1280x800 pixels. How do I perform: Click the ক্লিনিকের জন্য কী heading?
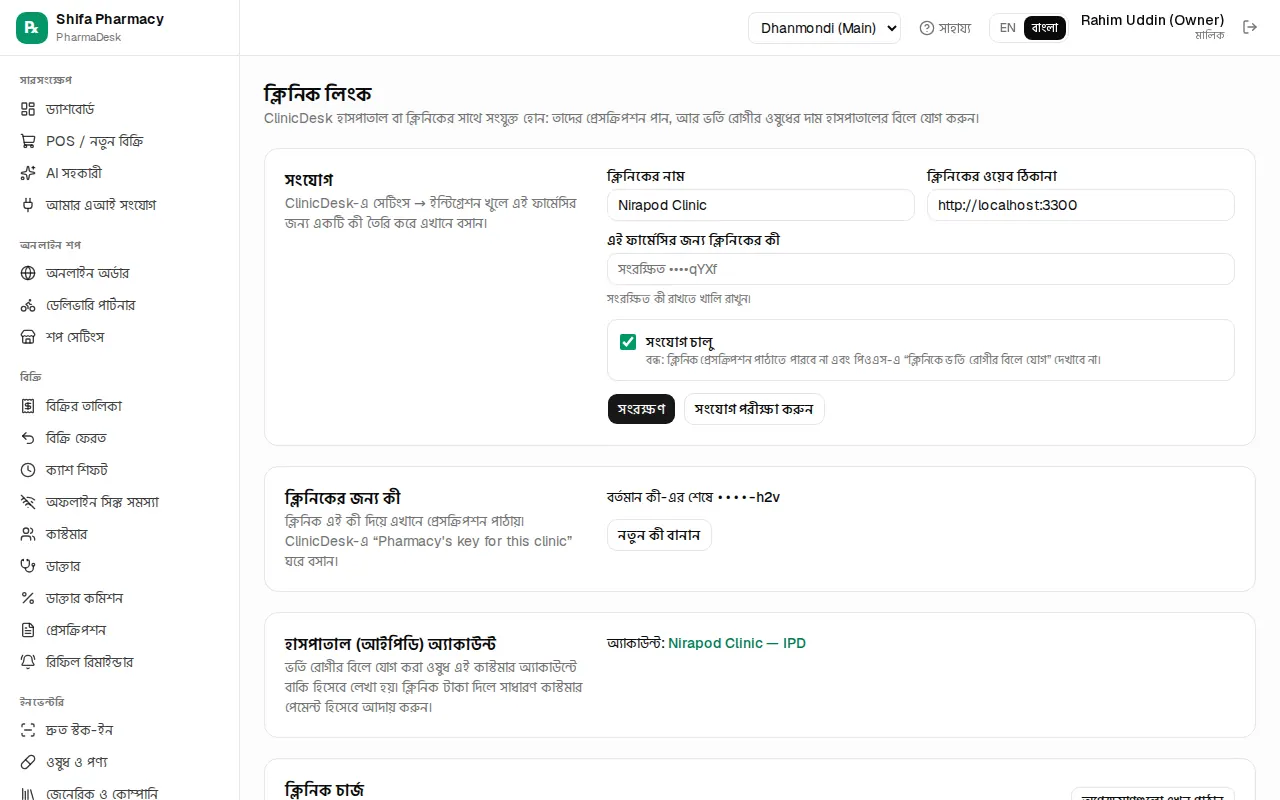coord(343,498)
